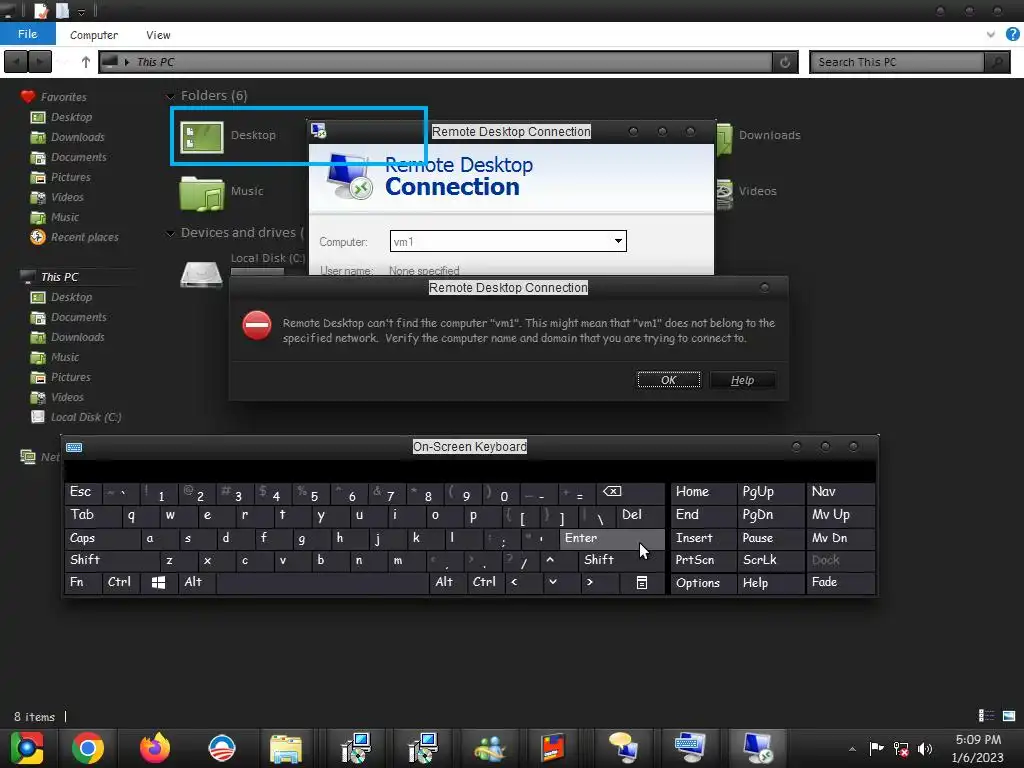Click the Nav key on On-Screen Keyboard
Image resolution: width=1024 pixels, height=768 pixels.
(x=841, y=492)
